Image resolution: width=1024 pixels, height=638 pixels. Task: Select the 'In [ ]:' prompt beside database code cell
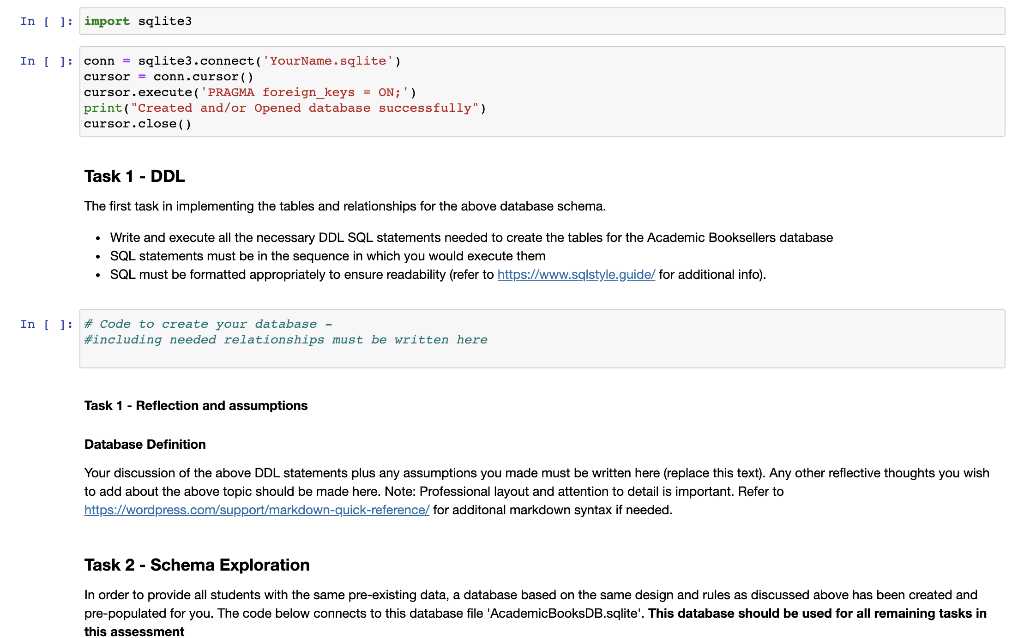coord(46,324)
